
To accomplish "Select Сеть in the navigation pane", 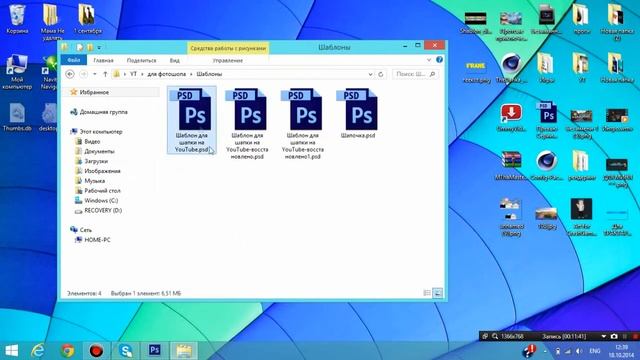I will click(85, 230).
